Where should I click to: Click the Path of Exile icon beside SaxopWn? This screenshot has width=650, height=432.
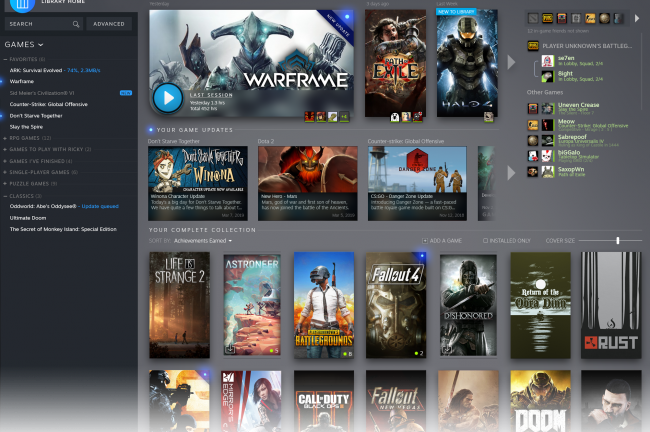(x=533, y=172)
